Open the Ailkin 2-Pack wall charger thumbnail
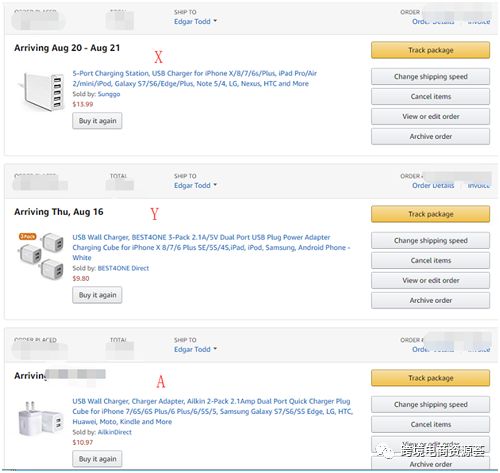This screenshot has height=473, width=500. click(41, 419)
